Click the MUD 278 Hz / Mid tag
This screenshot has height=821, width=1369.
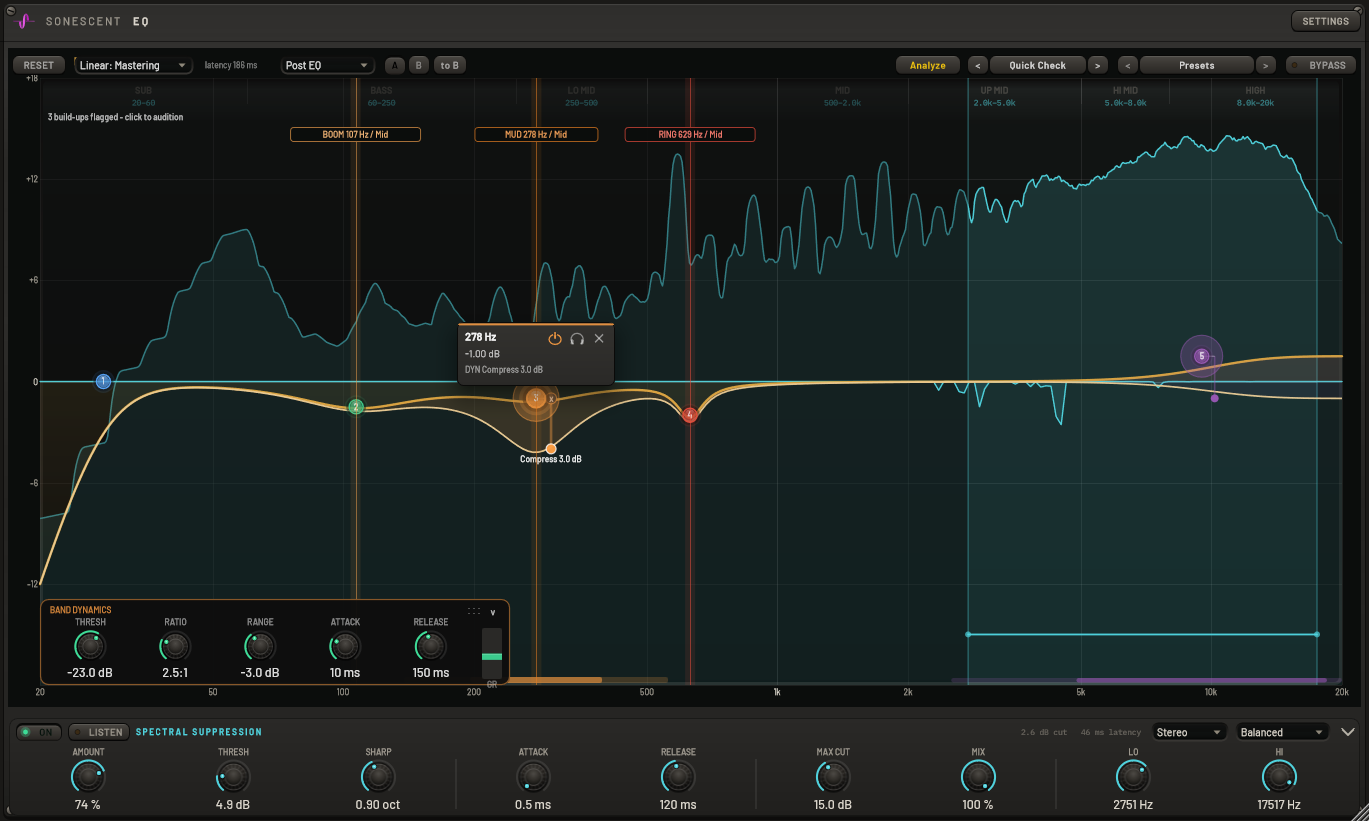tap(536, 134)
